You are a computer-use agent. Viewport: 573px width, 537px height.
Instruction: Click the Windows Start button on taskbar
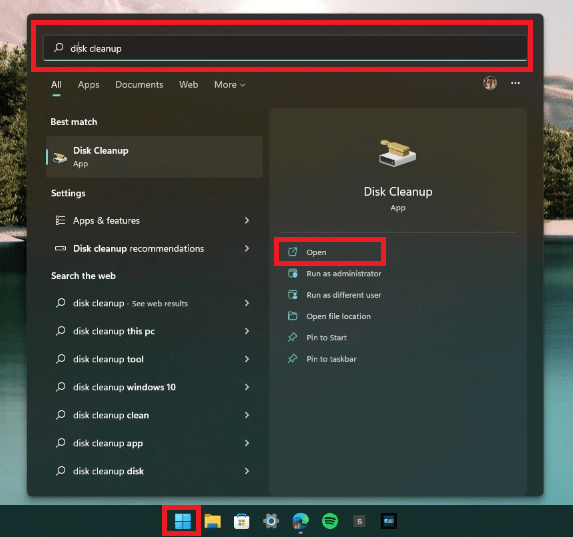point(182,521)
